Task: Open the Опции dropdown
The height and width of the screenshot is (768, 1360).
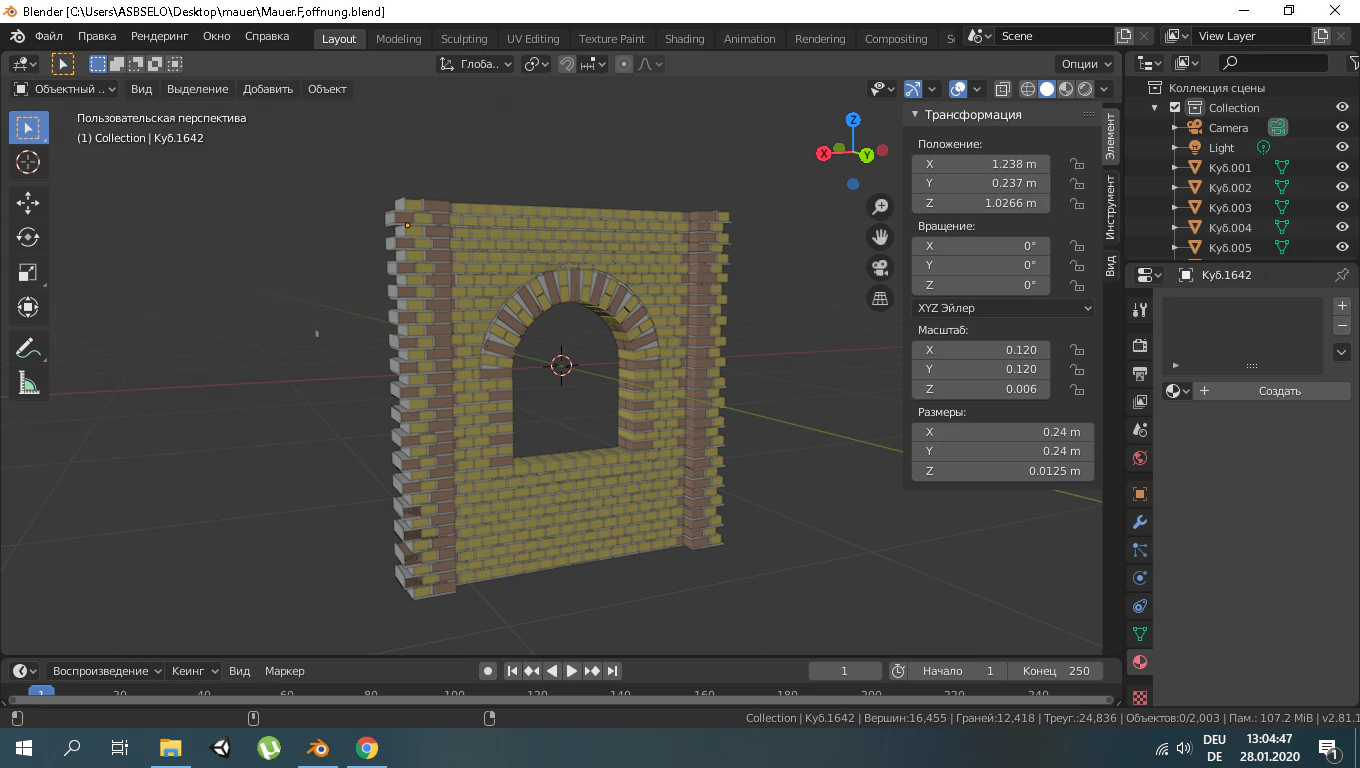Action: click(1087, 64)
